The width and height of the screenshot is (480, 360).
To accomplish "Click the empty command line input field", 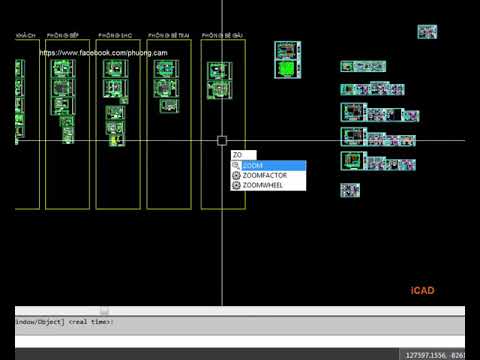I will 240,341.
